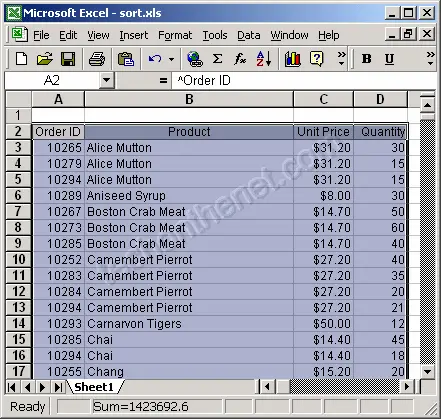
Task: Expand More Buttons chevron beside Help icon
Action: coord(341,58)
